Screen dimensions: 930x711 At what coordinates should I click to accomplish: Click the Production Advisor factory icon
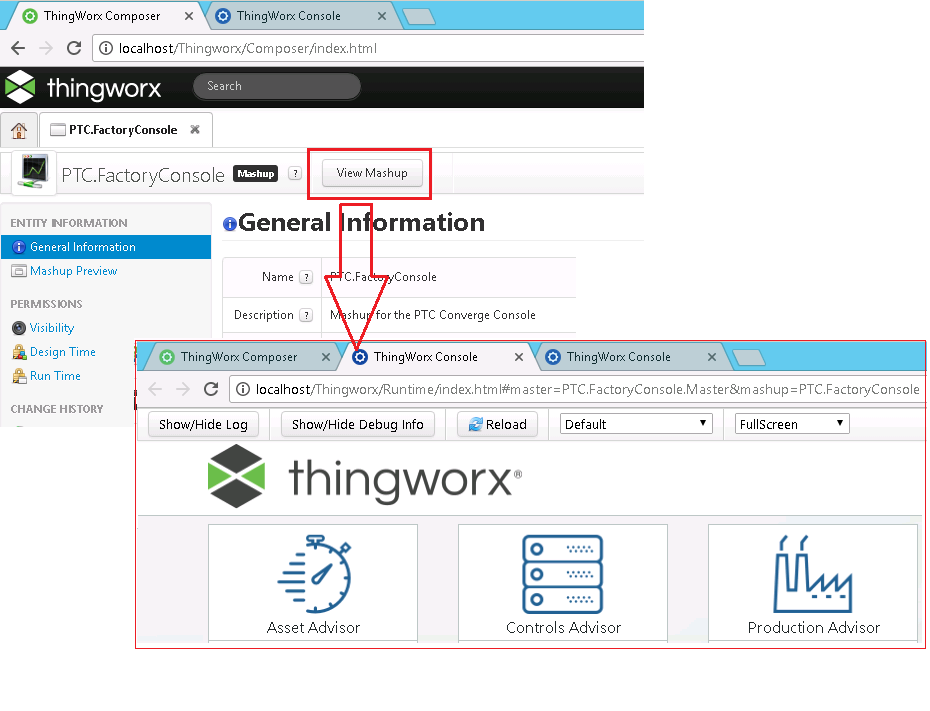(813, 574)
